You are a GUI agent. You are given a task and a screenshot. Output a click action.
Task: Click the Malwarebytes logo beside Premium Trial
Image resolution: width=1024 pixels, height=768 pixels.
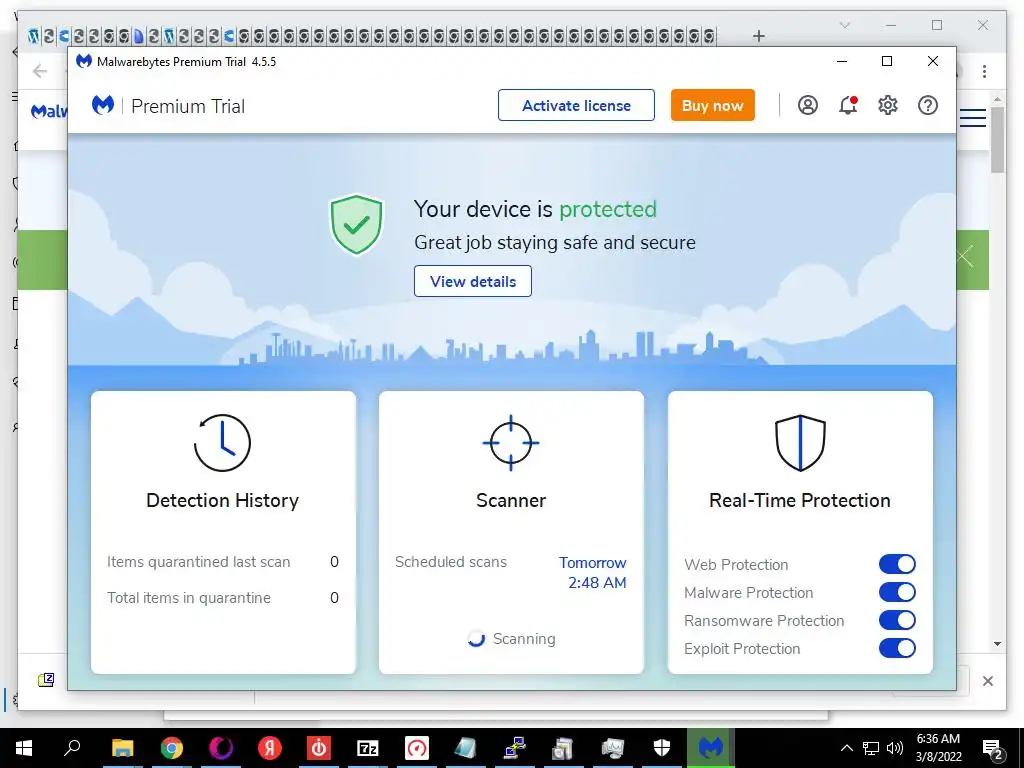(x=103, y=105)
